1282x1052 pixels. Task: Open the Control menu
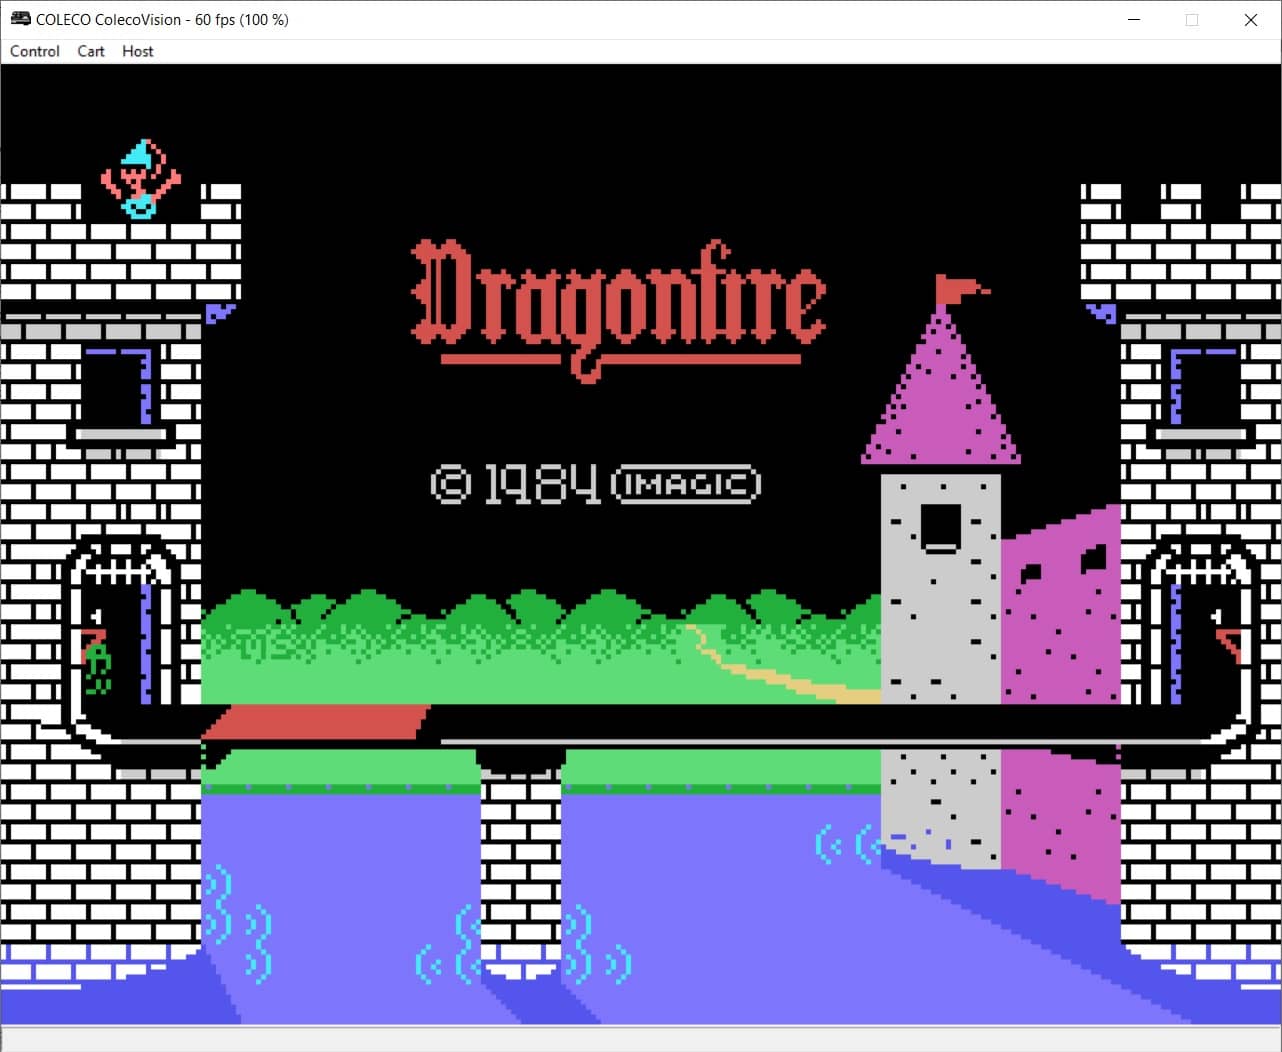click(x=35, y=51)
